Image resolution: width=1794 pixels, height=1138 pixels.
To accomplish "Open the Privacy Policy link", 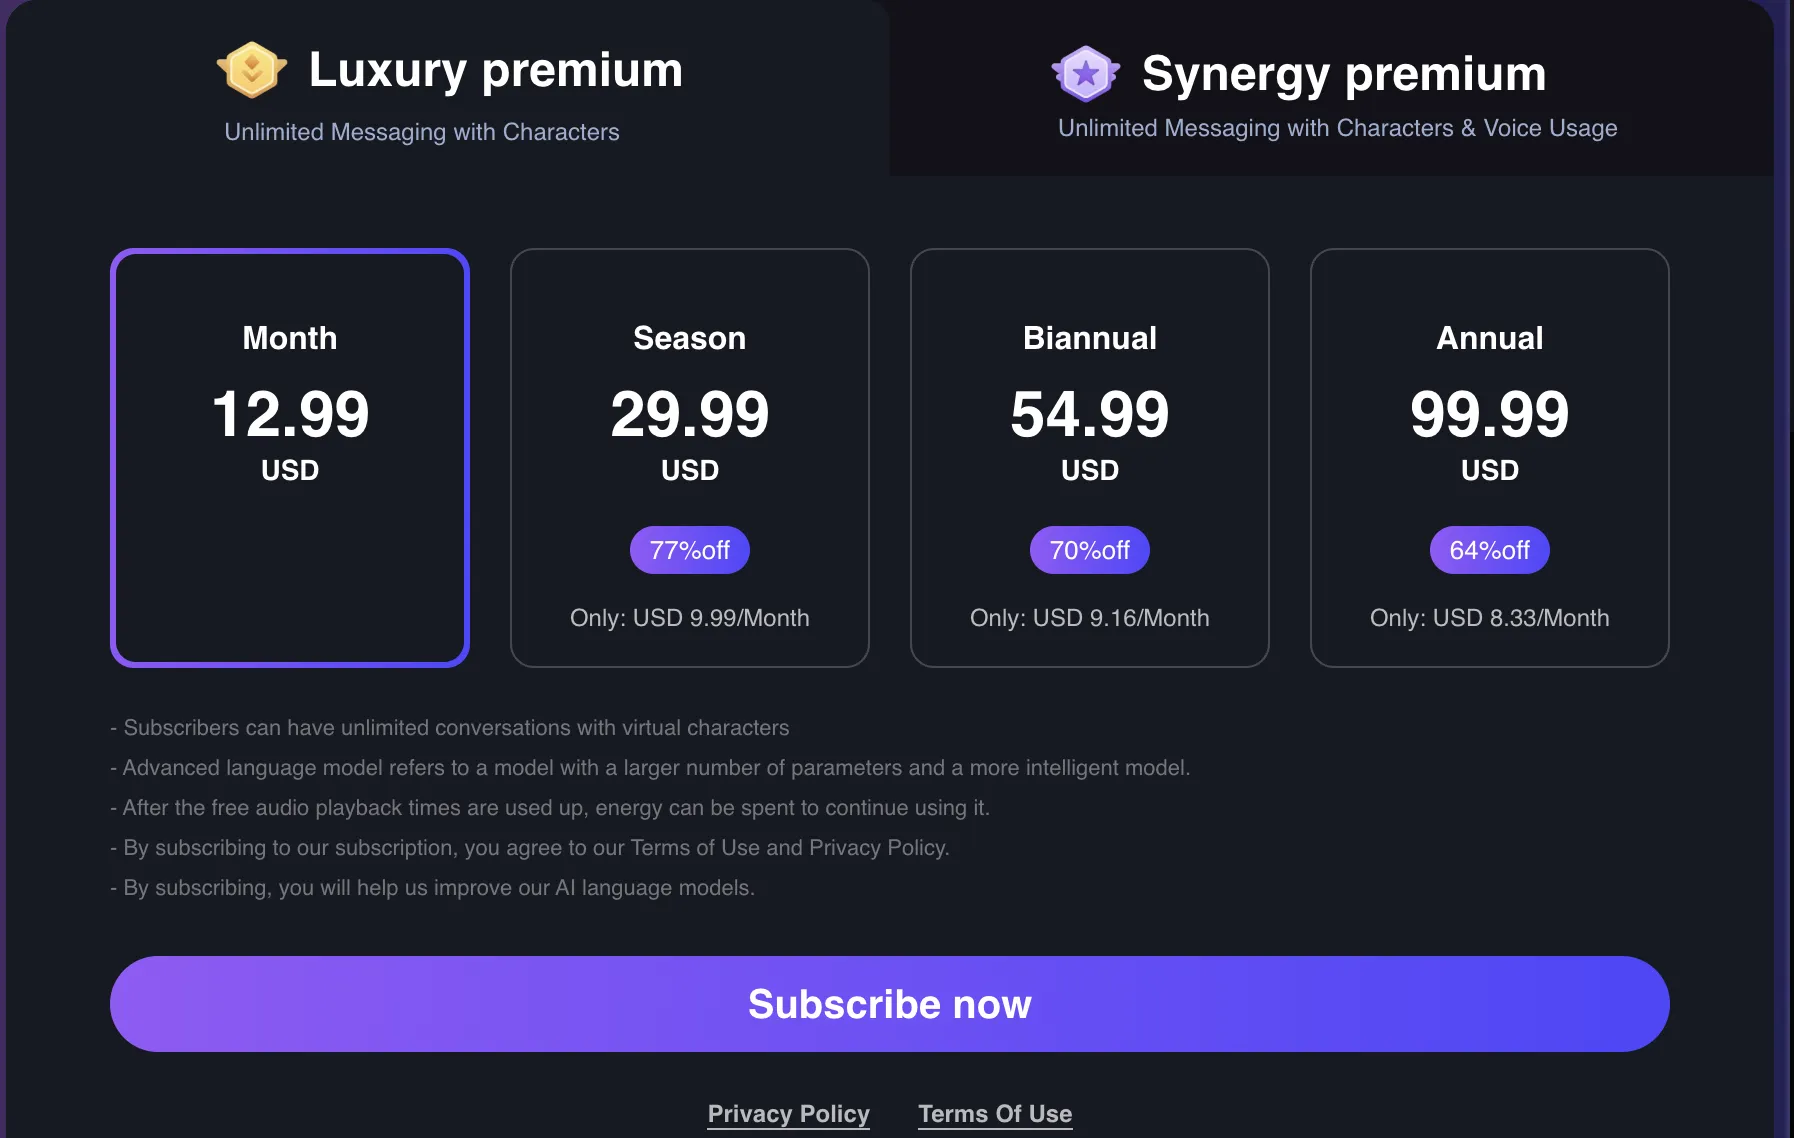I will [x=788, y=1113].
